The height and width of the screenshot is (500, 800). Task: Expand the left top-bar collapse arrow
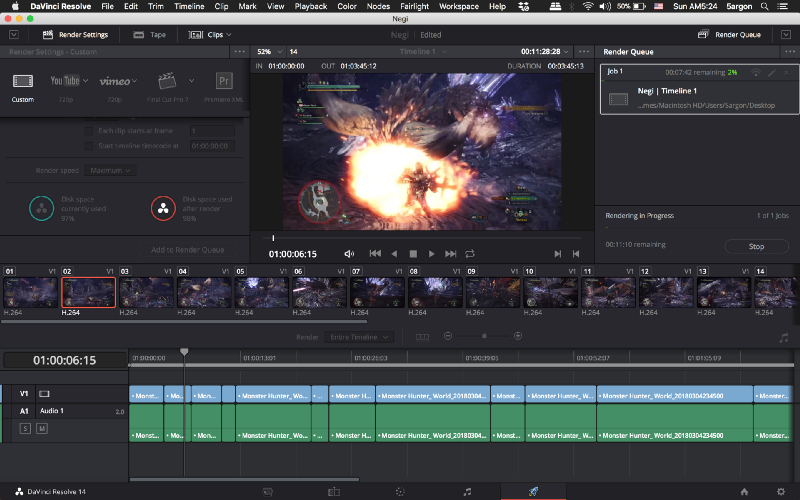coord(14,35)
